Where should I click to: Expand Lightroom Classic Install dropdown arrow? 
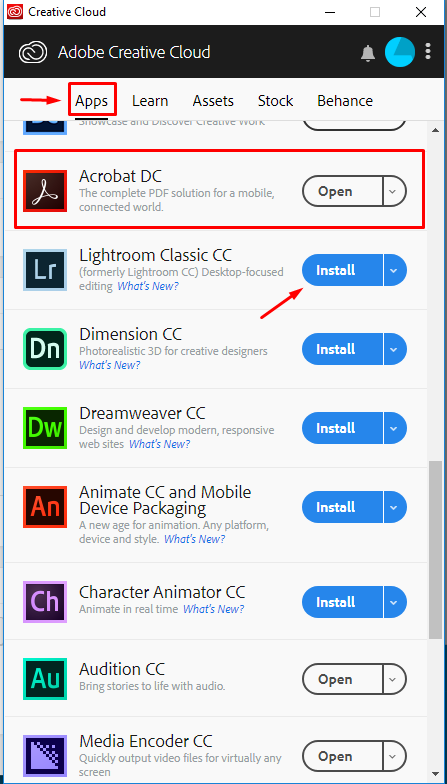click(395, 270)
